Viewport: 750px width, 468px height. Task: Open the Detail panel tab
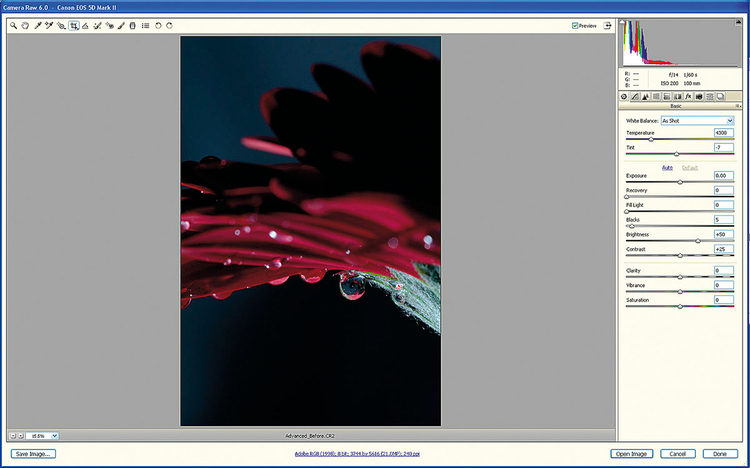645,96
